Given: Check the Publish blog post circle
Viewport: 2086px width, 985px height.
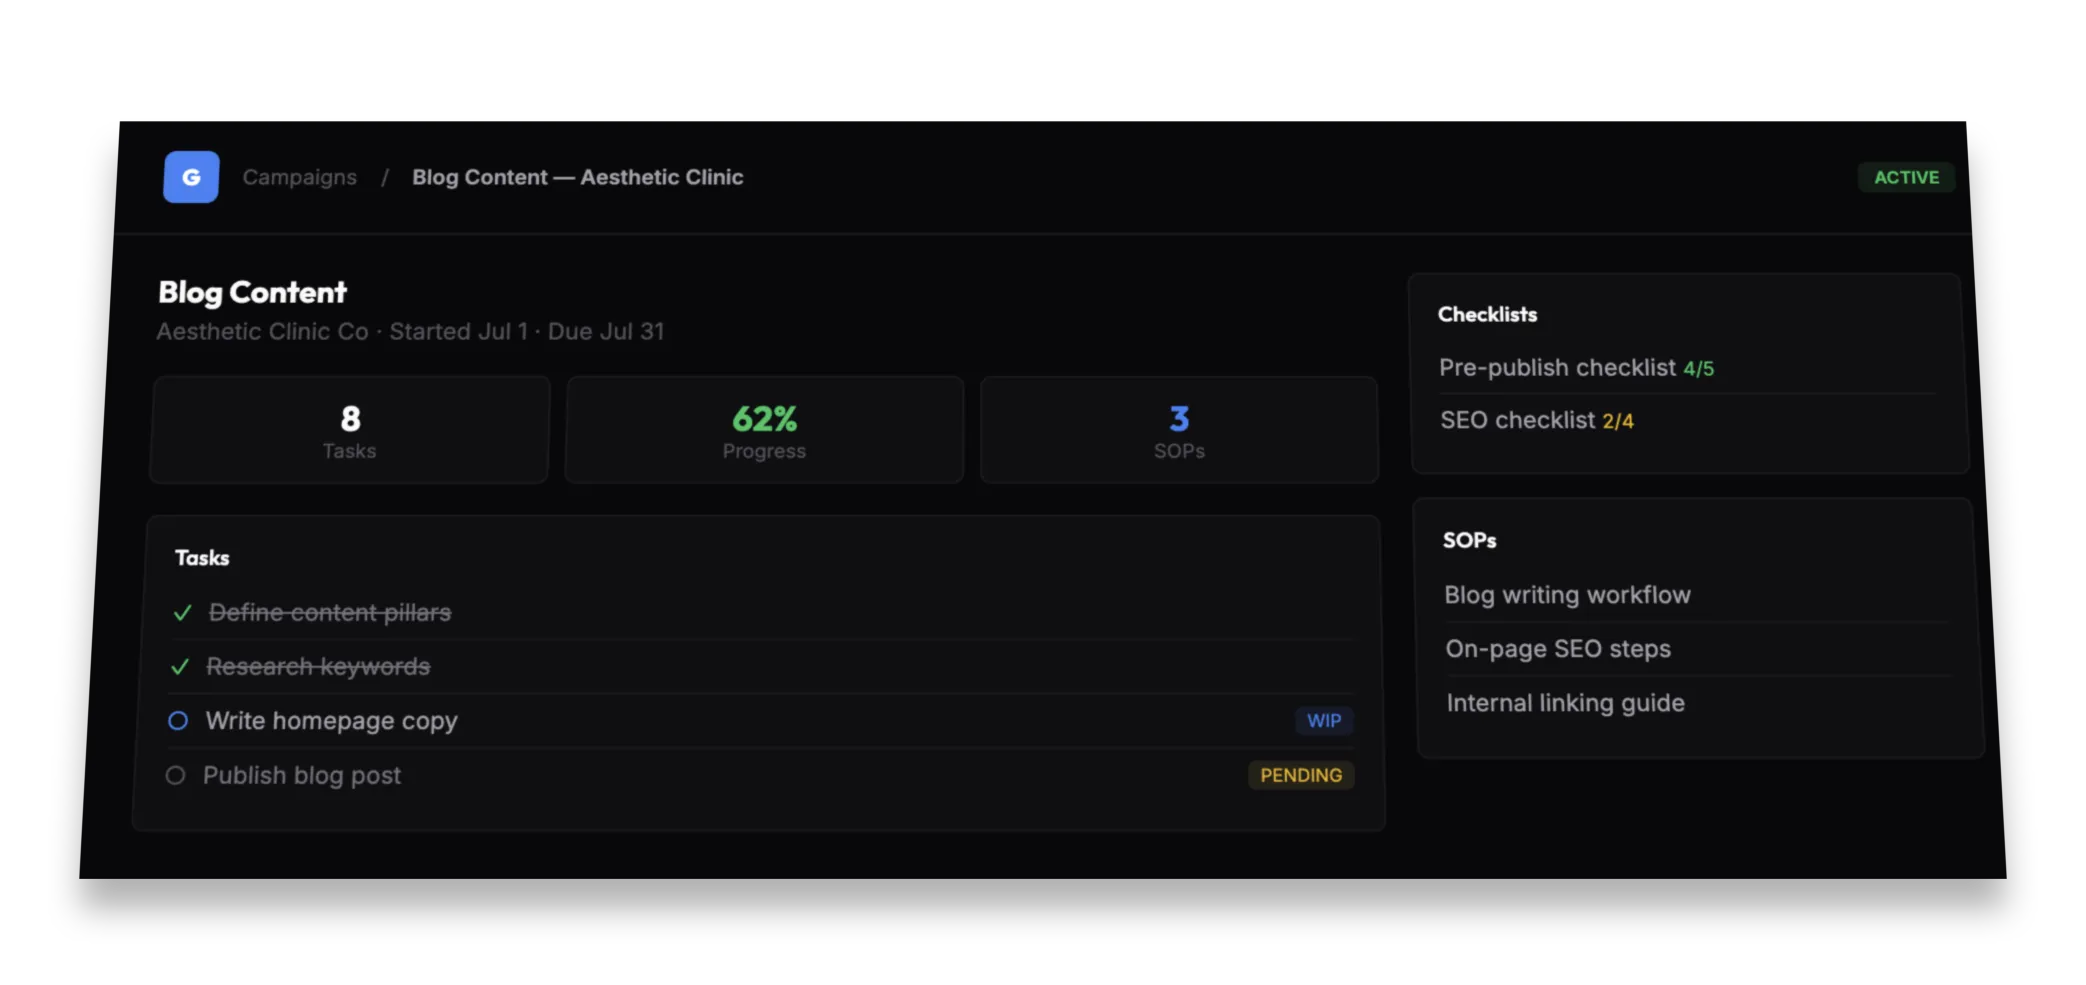Looking at the screenshot, I should pos(175,776).
